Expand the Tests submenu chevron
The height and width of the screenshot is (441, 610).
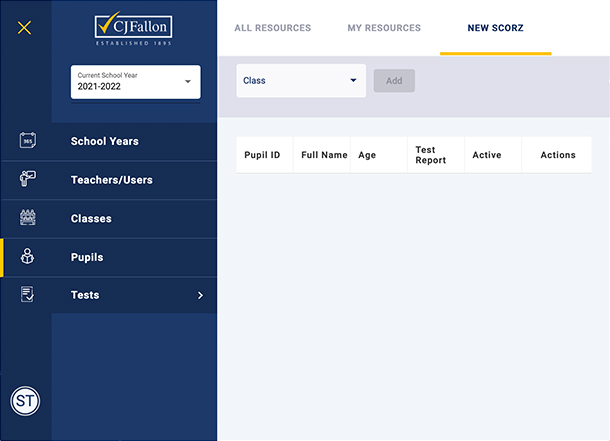pos(200,295)
